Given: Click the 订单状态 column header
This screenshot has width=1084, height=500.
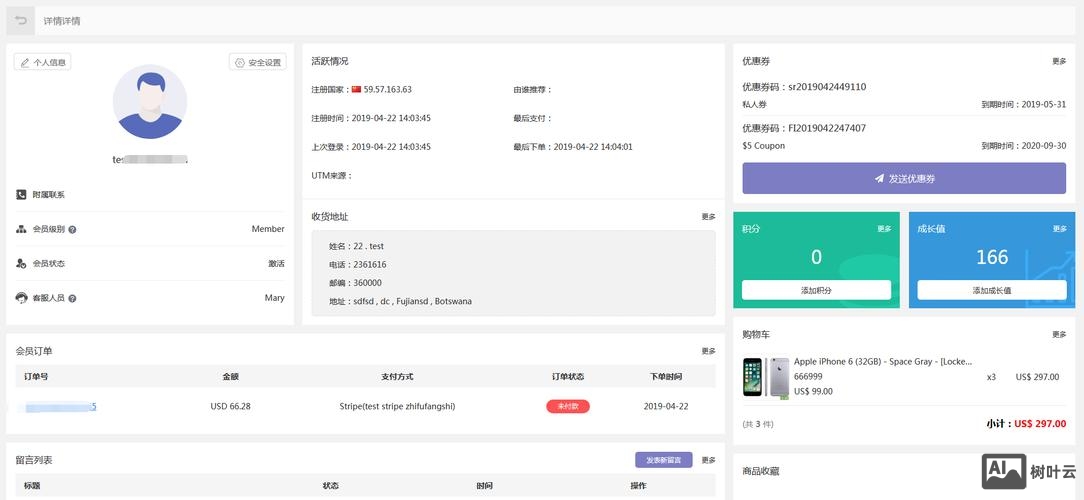Looking at the screenshot, I should point(568,377).
